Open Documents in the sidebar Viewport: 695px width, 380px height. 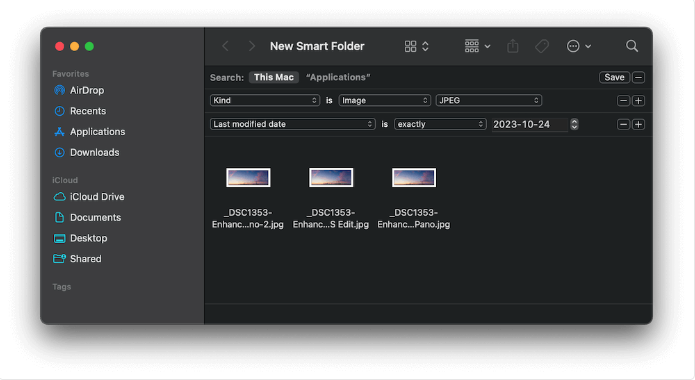(87, 218)
